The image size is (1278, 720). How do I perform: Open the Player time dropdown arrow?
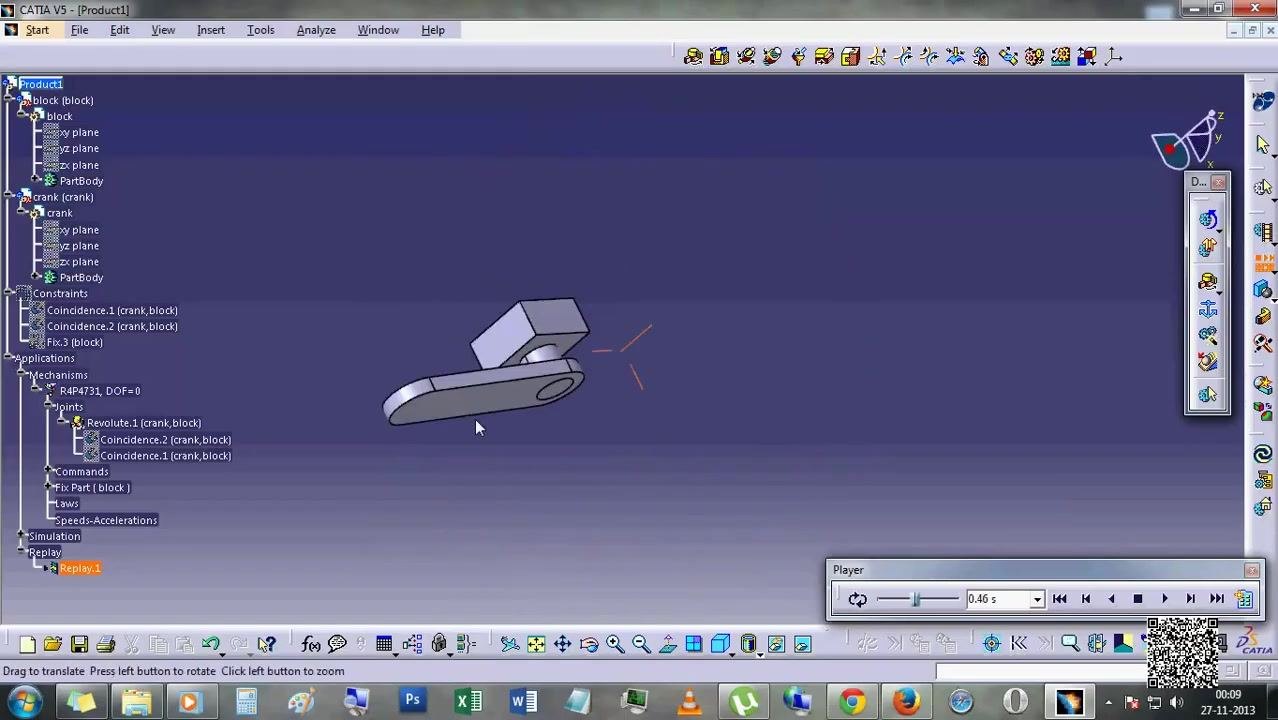pos(1037,599)
